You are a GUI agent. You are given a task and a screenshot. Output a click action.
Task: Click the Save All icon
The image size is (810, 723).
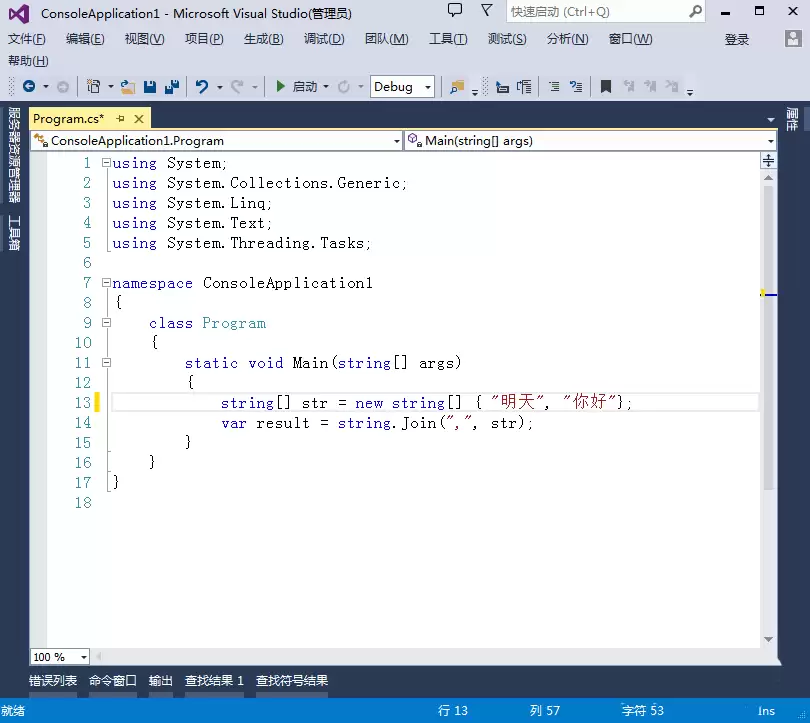click(170, 87)
